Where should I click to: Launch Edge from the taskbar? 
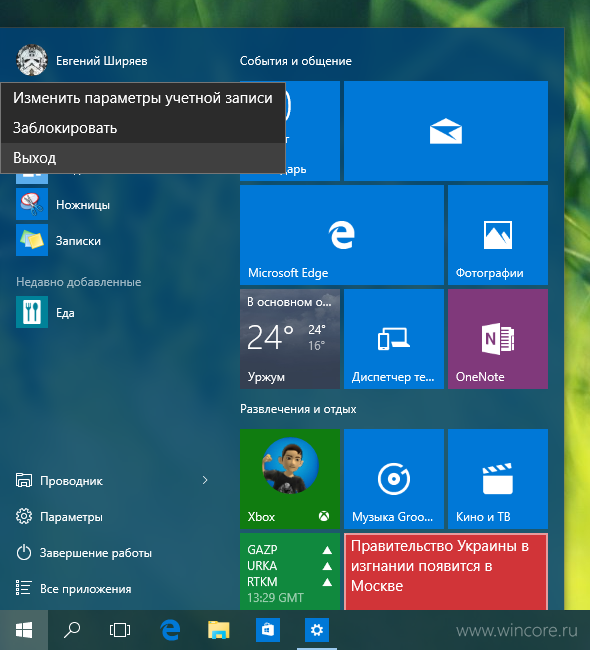pos(170,630)
